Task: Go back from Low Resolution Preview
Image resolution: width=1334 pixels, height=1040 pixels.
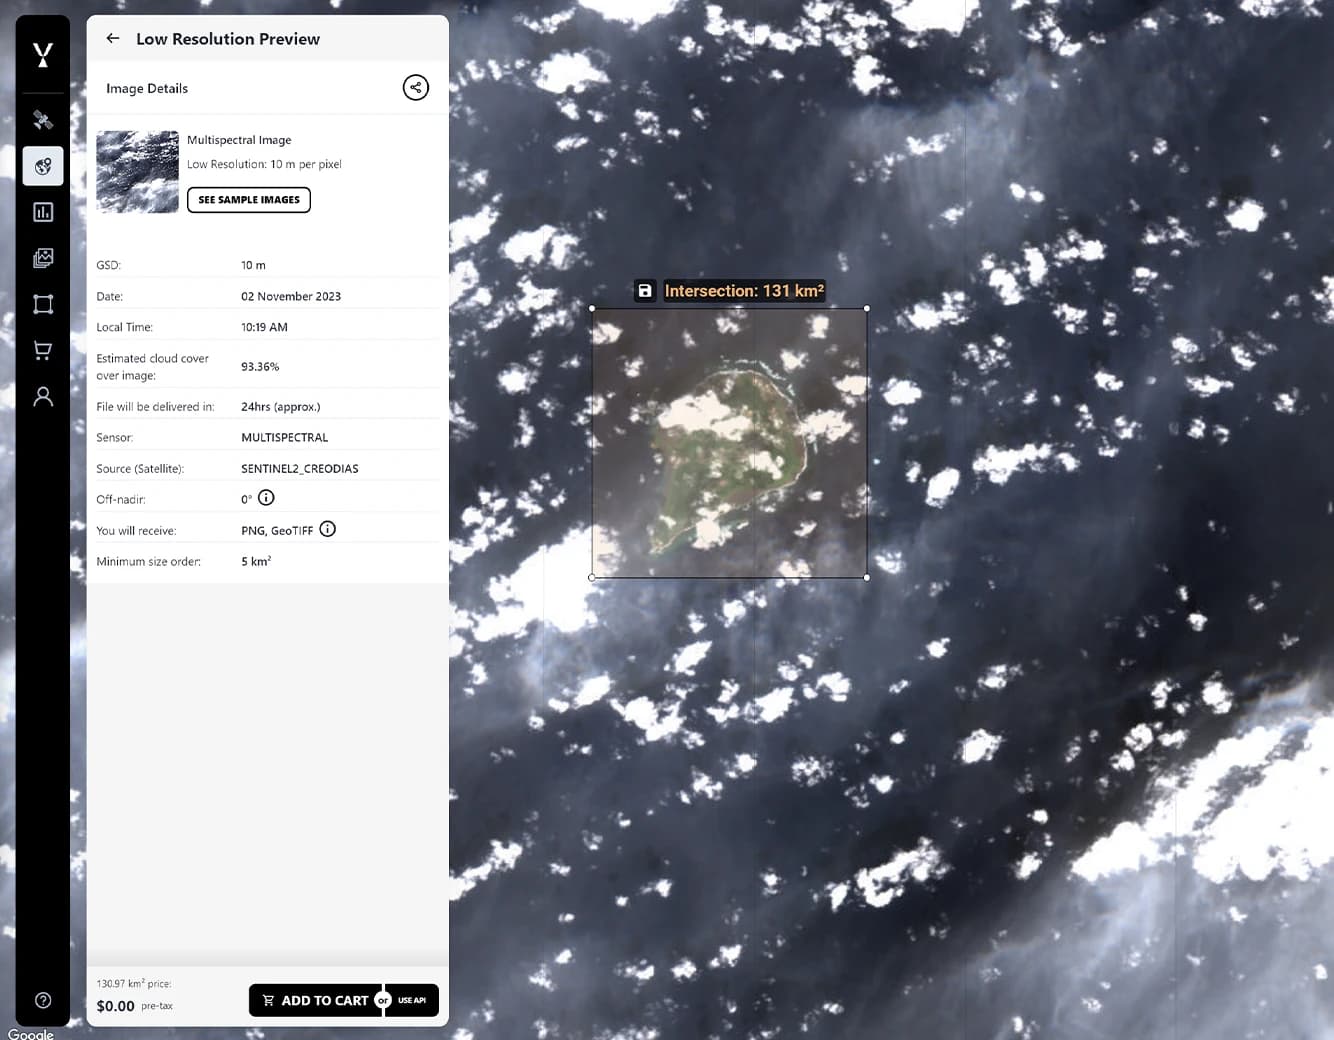Action: [112, 38]
